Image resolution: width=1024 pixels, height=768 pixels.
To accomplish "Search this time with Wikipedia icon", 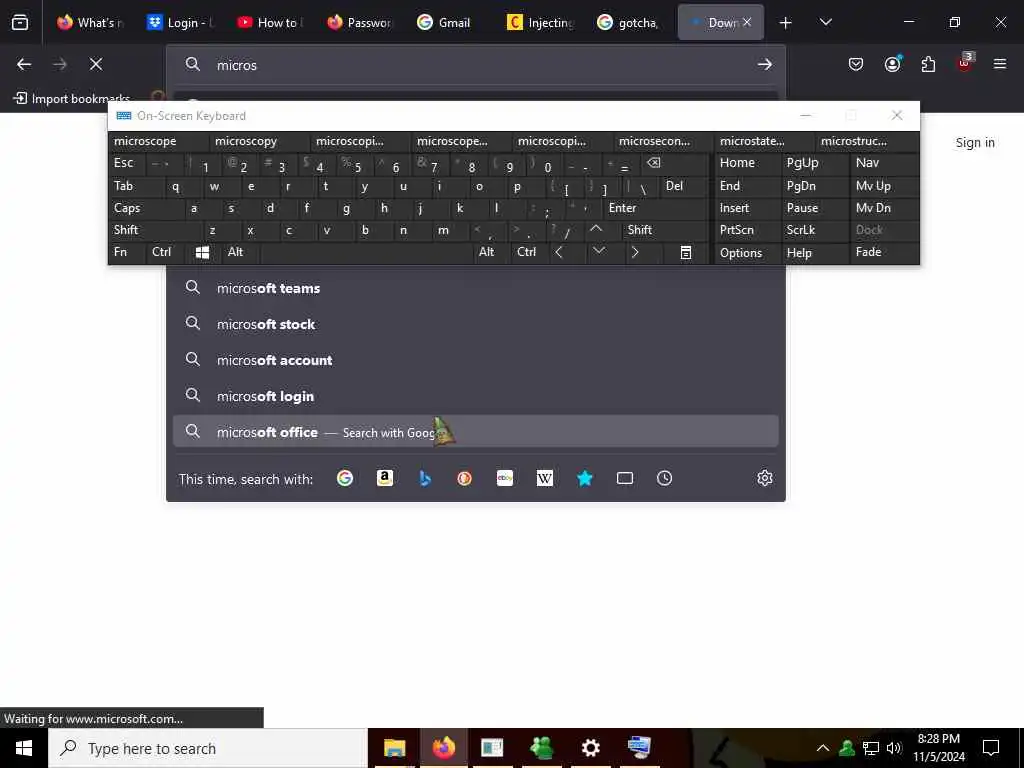I will 545,478.
